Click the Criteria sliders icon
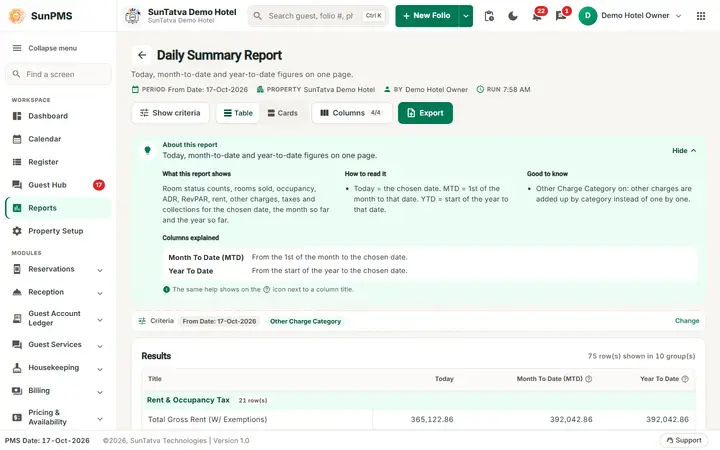Screen dimensions: 720x450 pyautogui.click(x=142, y=321)
